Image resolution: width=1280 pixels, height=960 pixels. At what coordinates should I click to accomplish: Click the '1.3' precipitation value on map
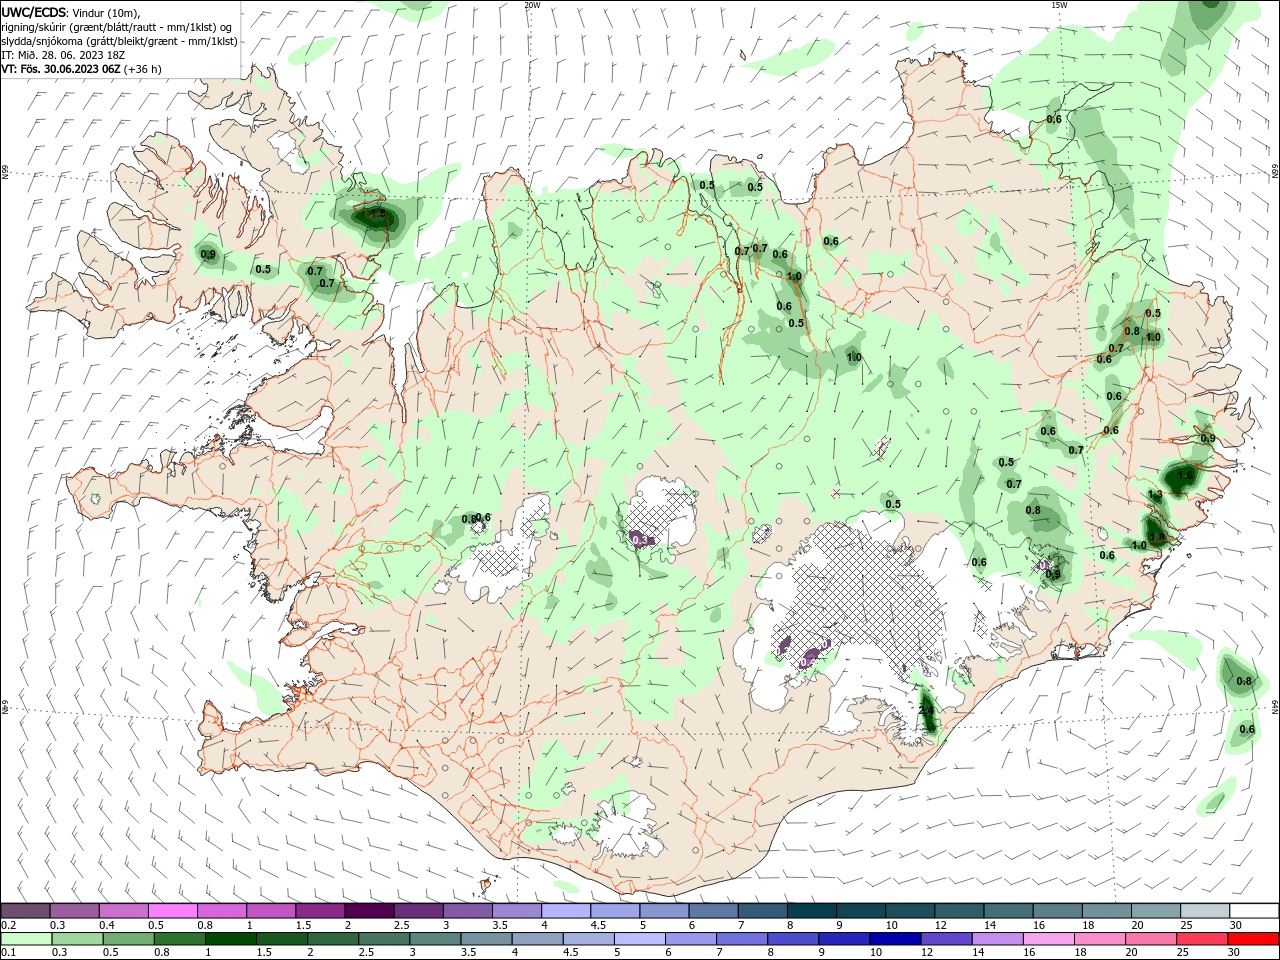(x=1155, y=495)
